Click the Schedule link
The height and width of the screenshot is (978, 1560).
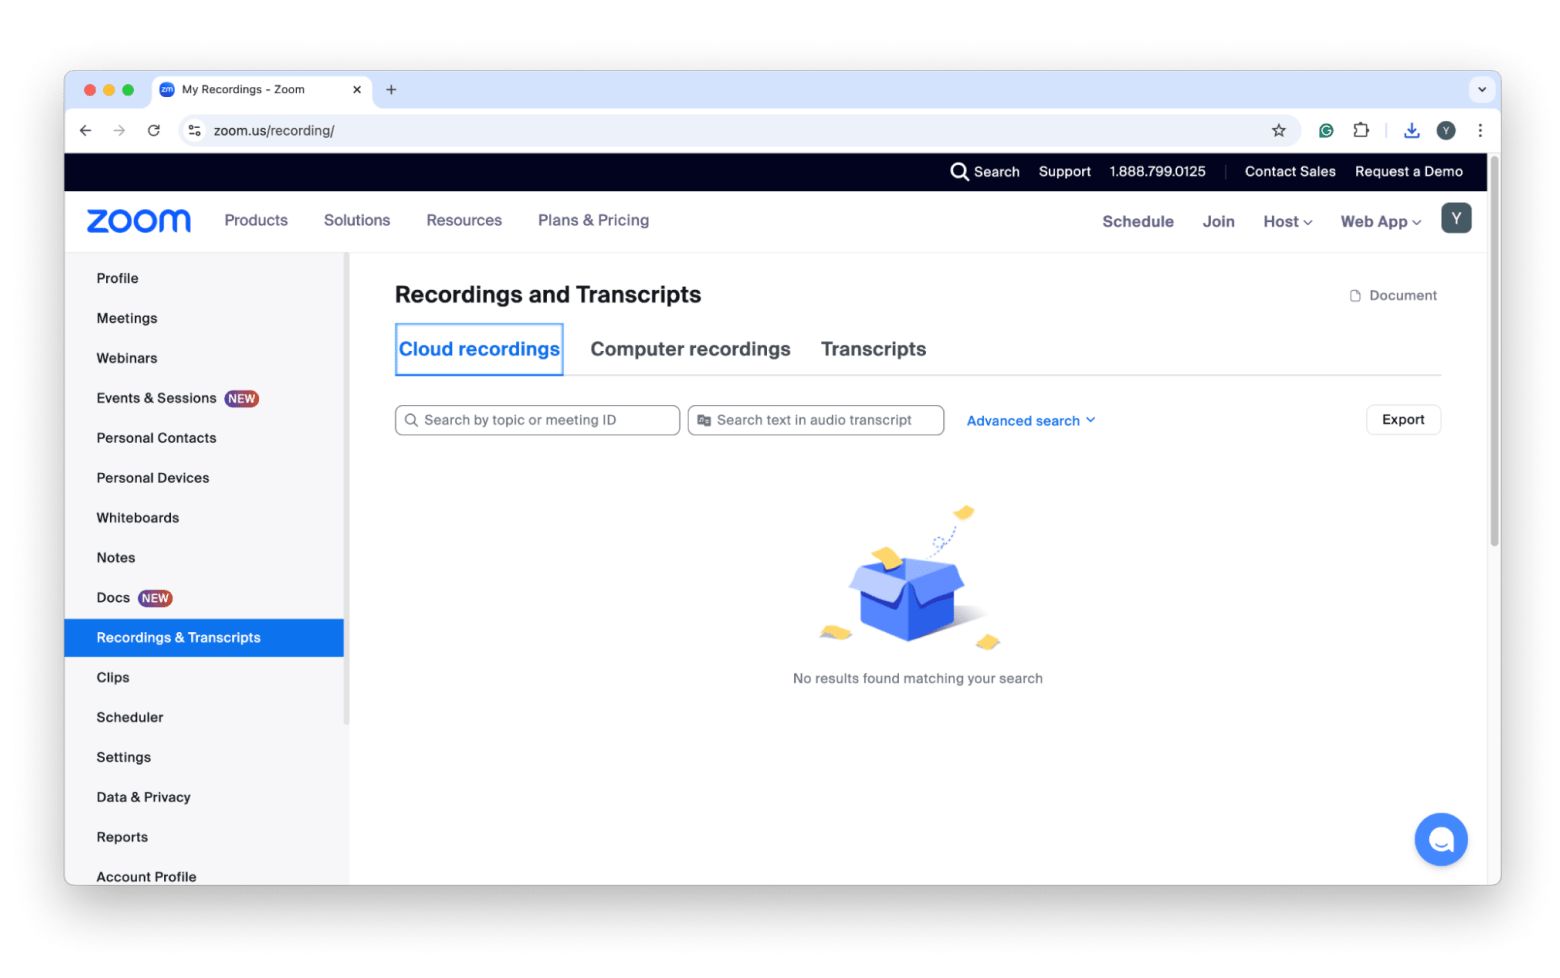[x=1138, y=222]
